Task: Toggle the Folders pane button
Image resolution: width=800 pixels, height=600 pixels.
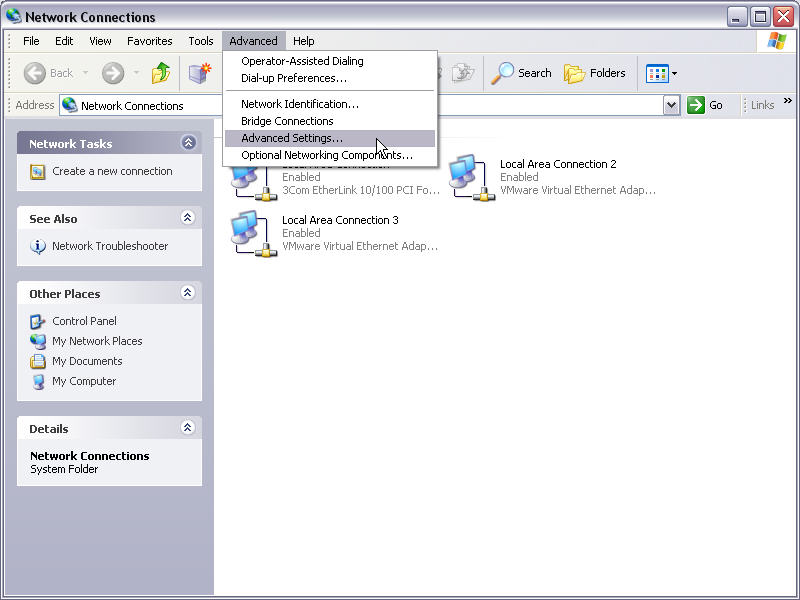Action: (x=595, y=73)
